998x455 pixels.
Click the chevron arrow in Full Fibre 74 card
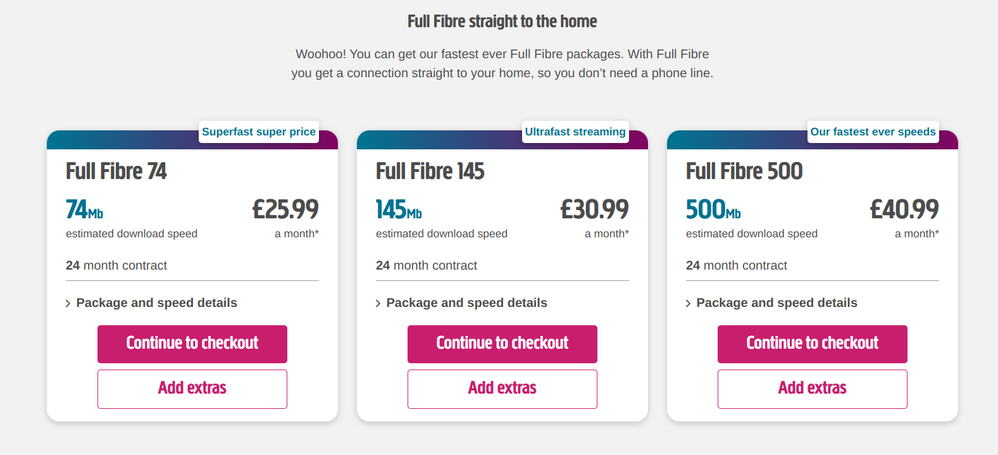tap(68, 303)
